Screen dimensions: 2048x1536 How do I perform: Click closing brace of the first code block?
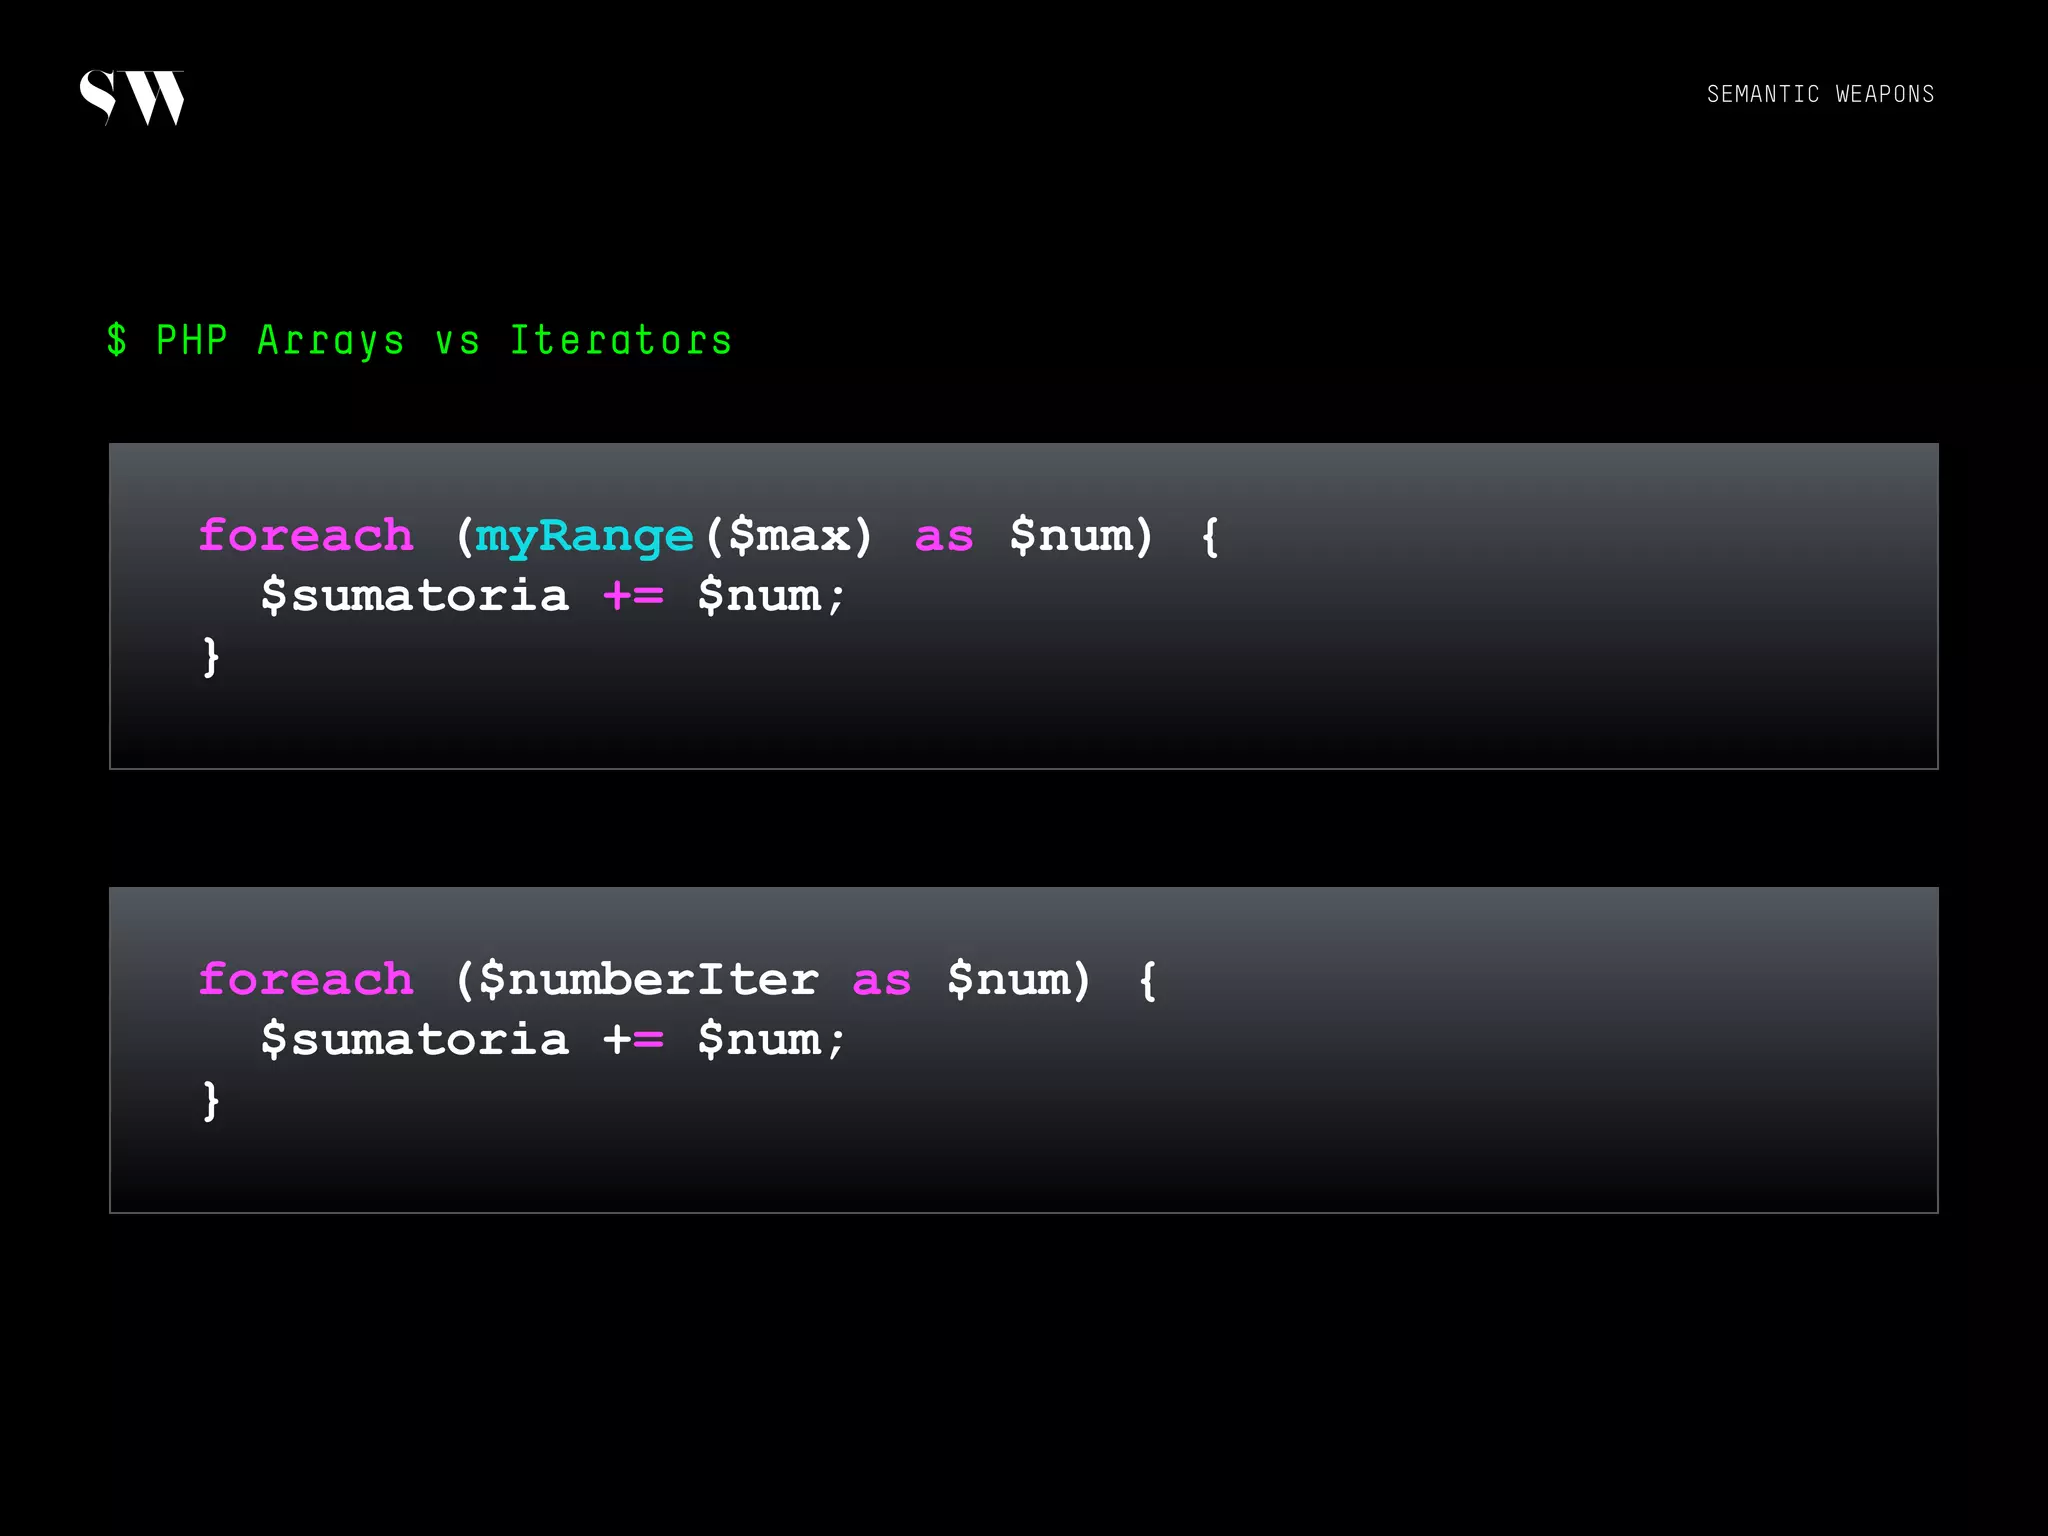pyautogui.click(x=211, y=657)
